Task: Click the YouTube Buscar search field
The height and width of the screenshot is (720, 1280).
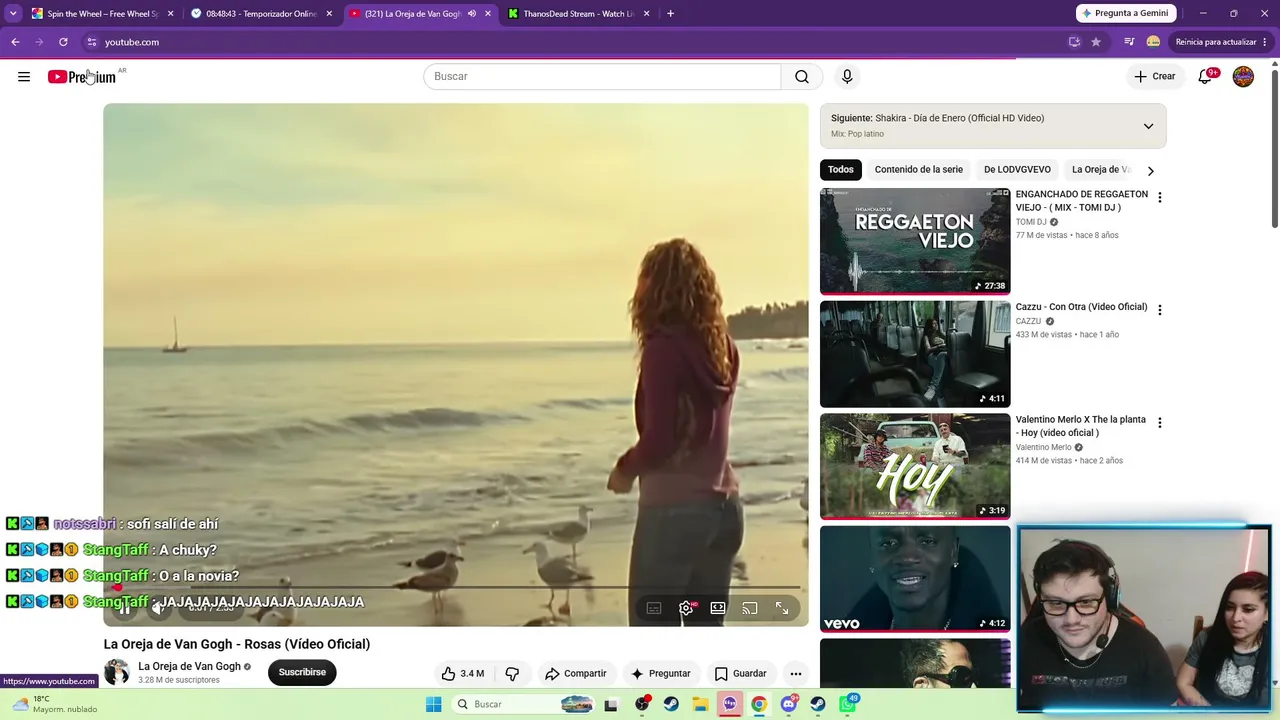Action: click(602, 77)
